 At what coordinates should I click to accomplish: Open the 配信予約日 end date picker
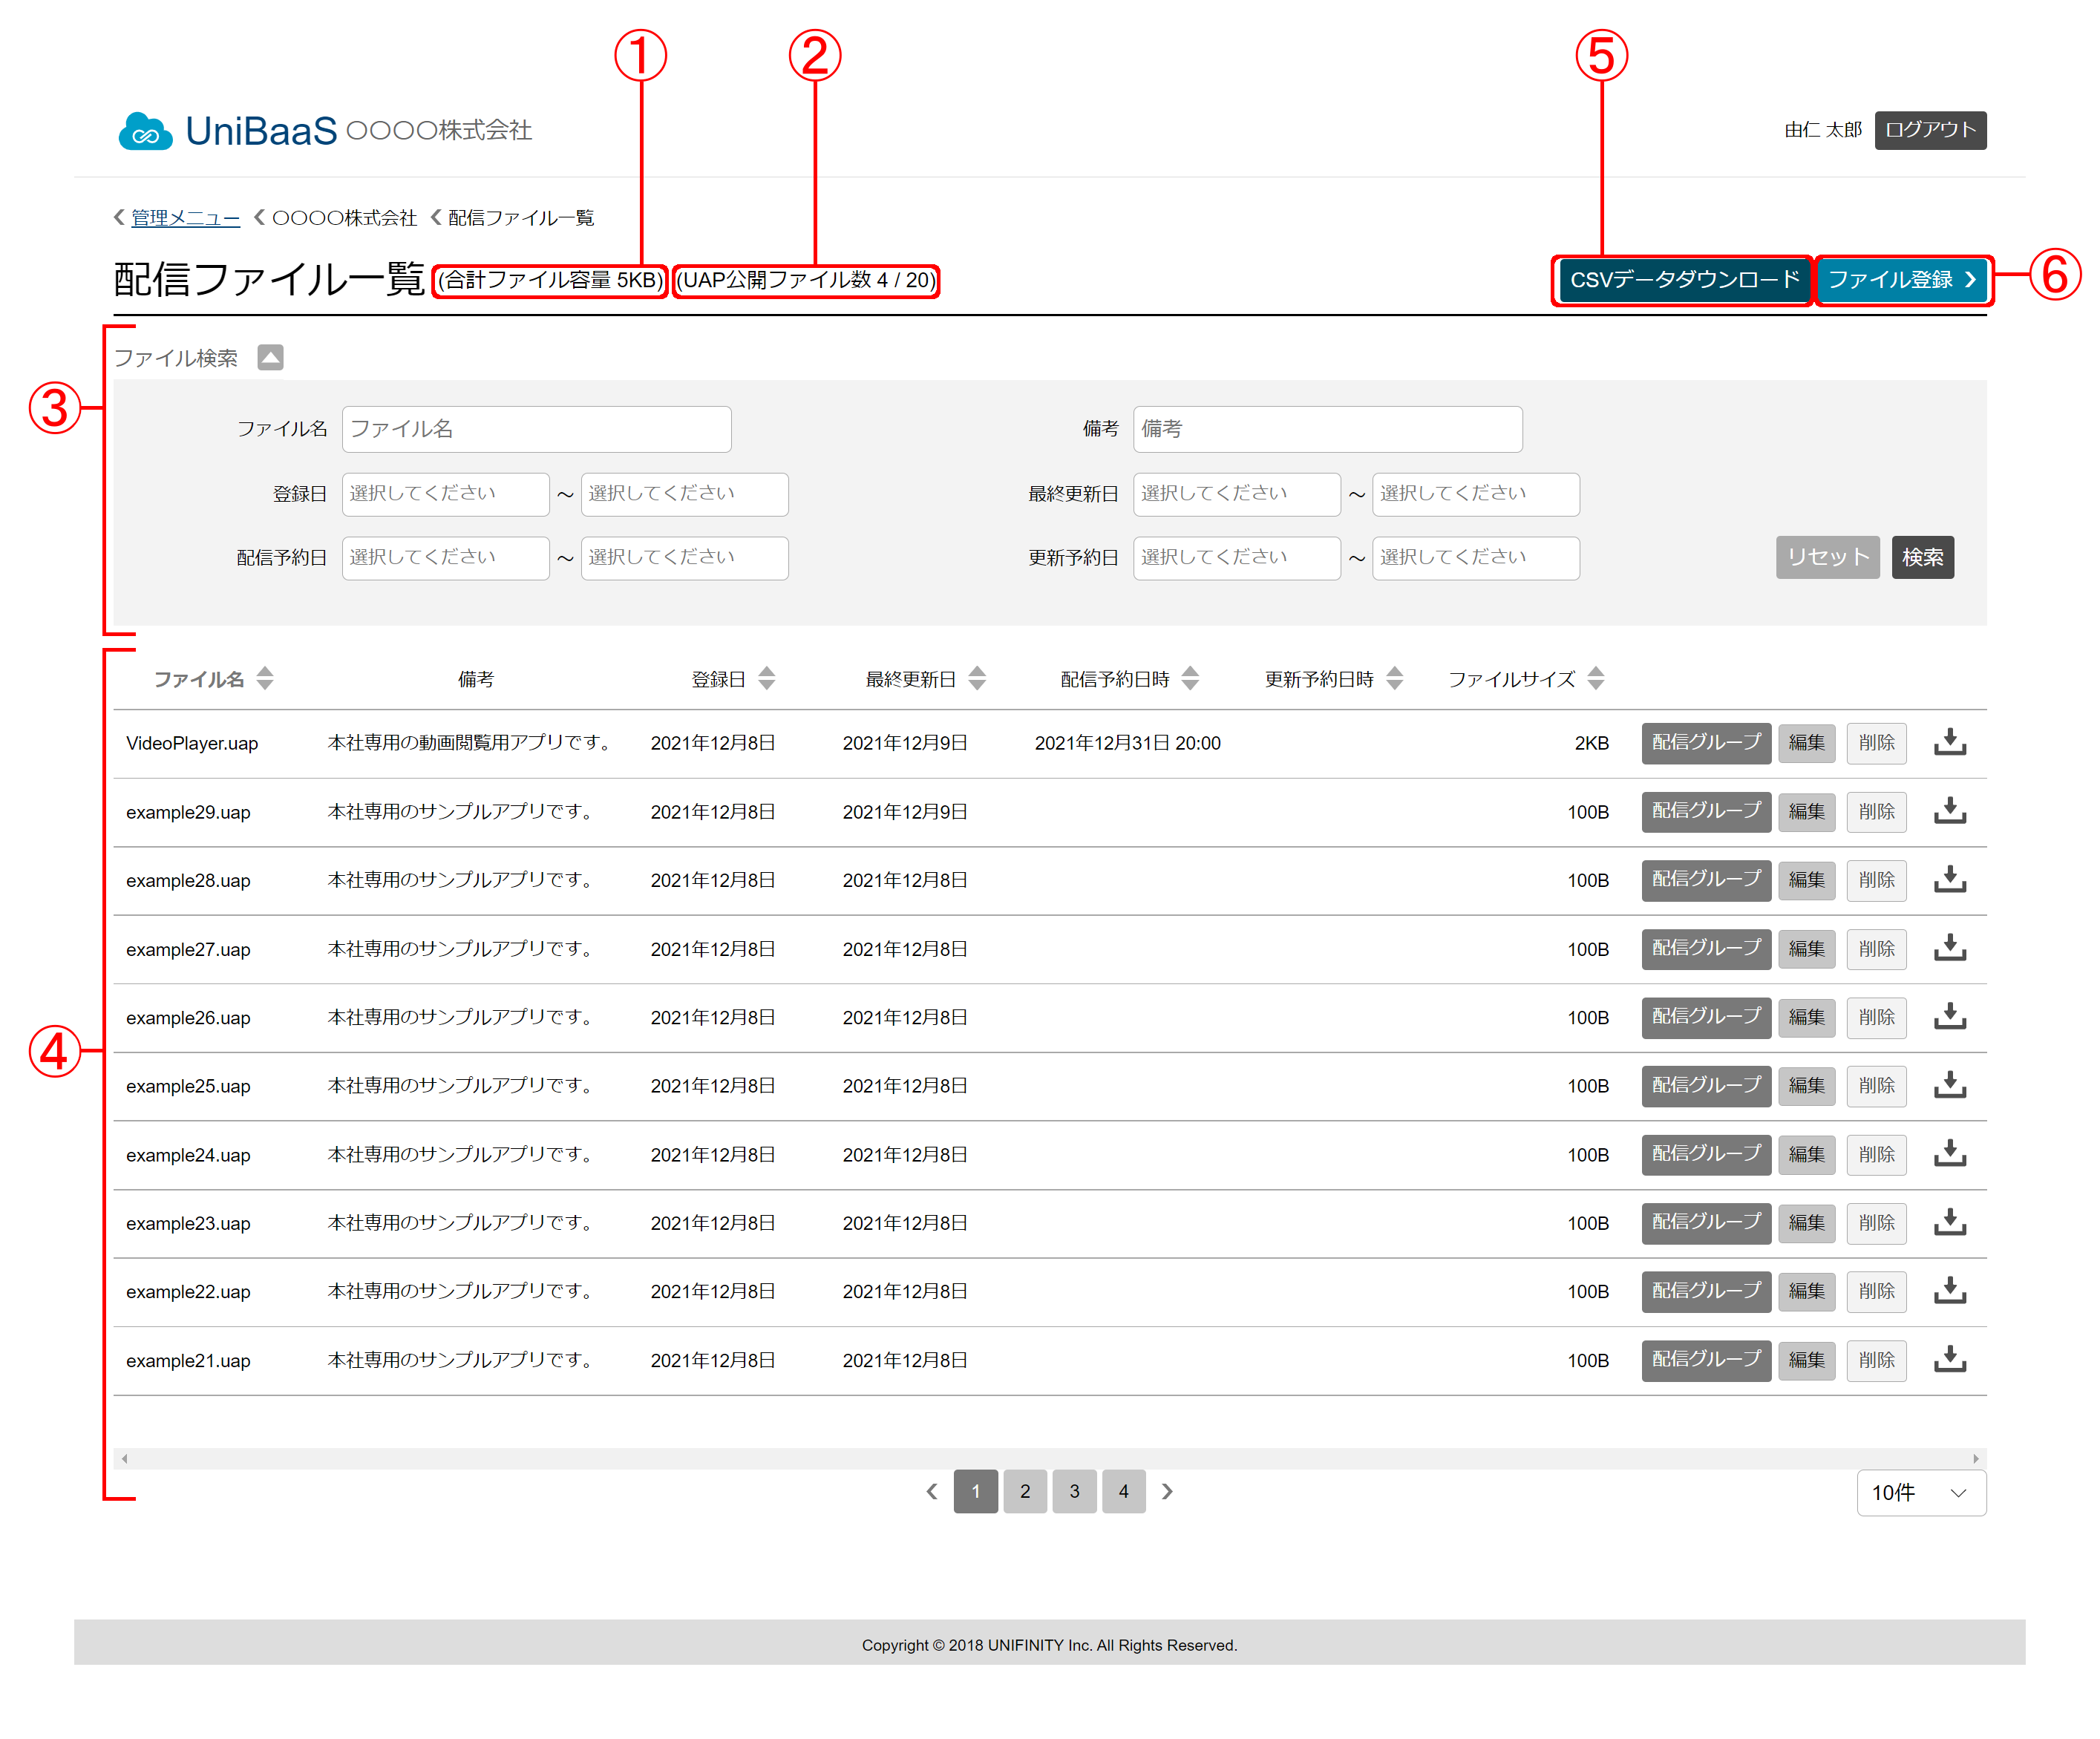(x=684, y=558)
